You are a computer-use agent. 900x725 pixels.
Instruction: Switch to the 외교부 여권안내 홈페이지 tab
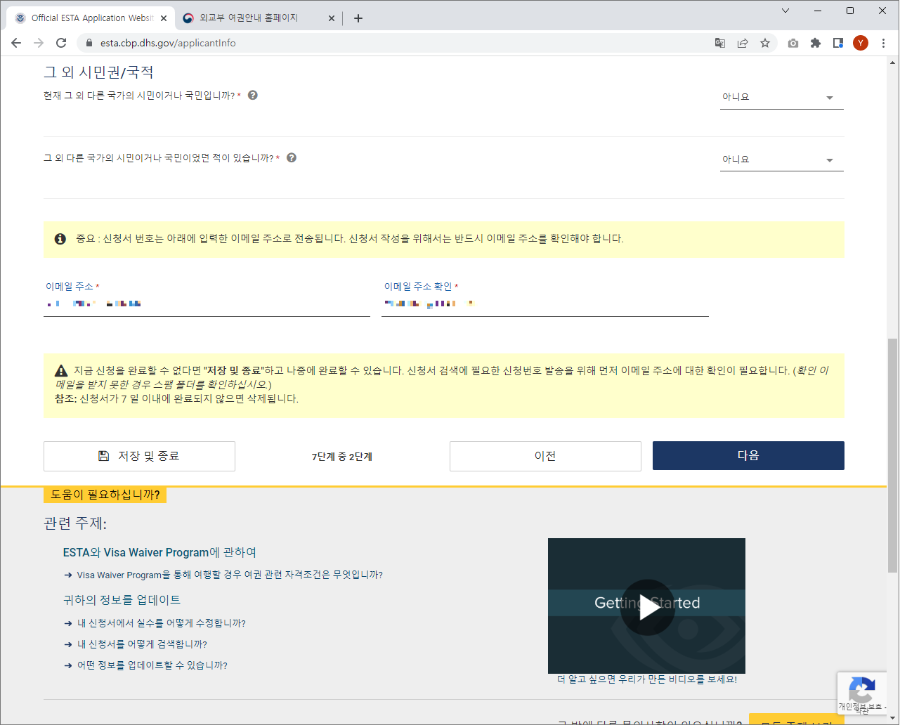(x=258, y=18)
